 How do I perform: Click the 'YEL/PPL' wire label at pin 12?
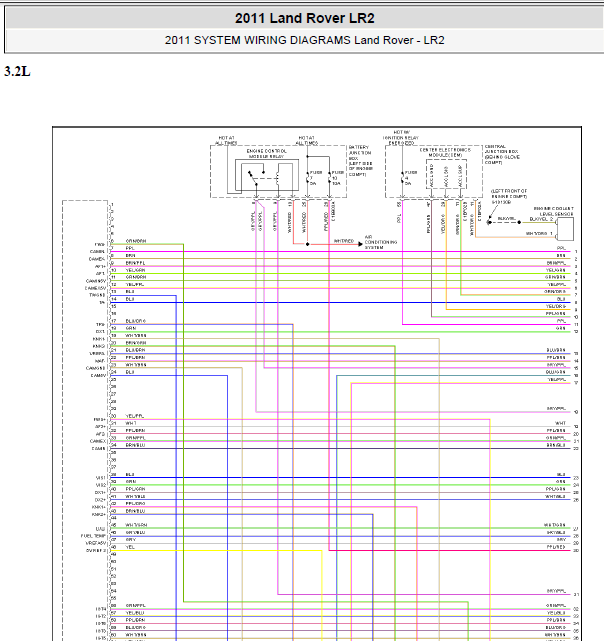[x=135, y=285]
